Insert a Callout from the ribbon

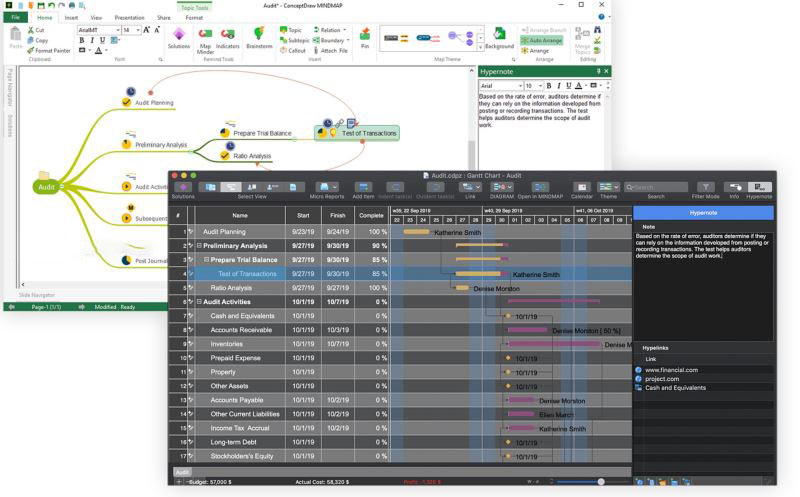[x=293, y=51]
